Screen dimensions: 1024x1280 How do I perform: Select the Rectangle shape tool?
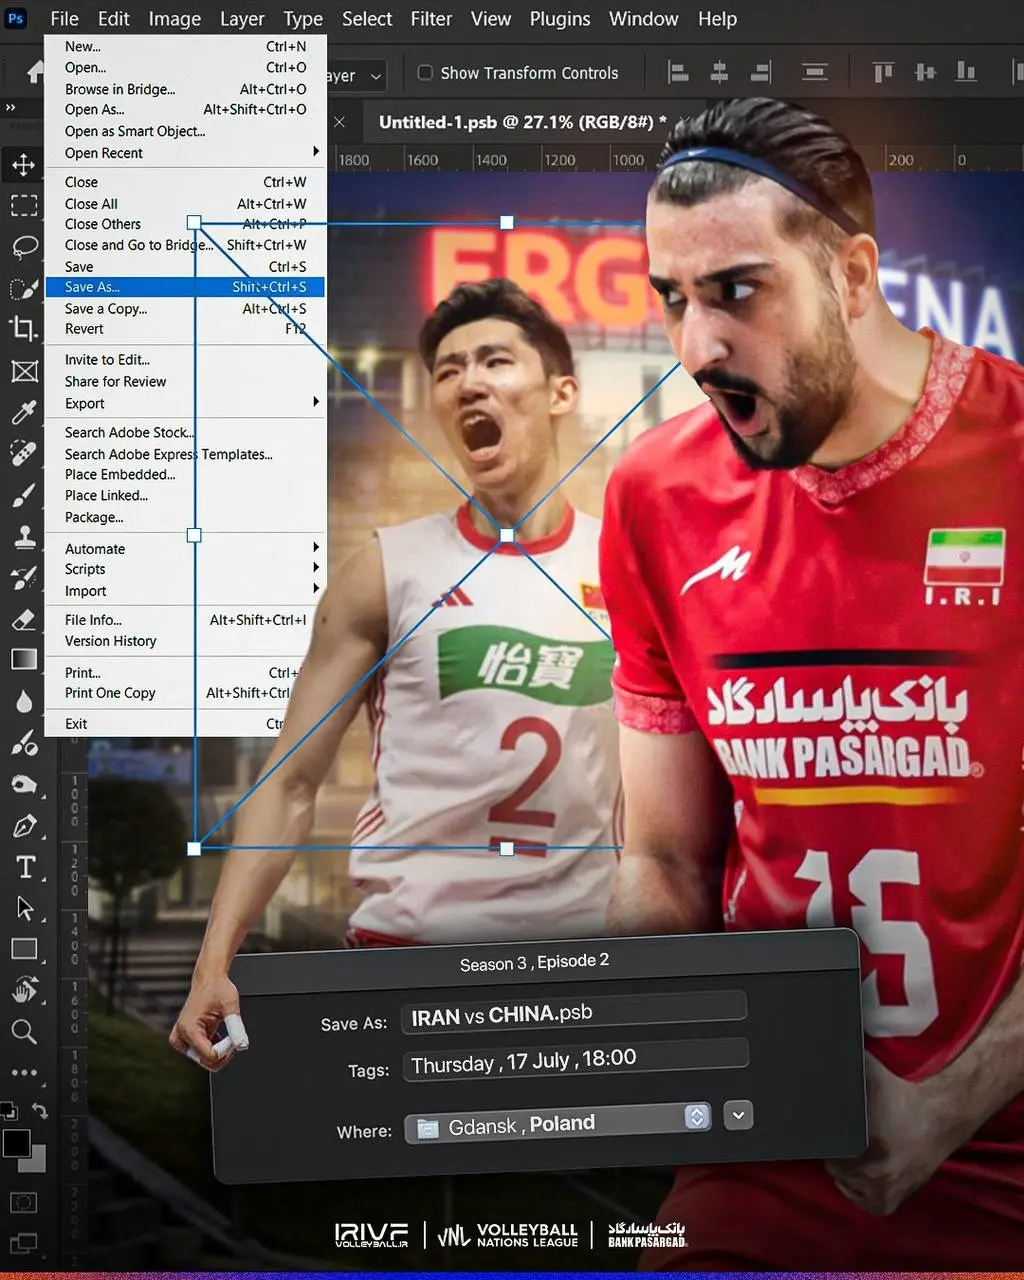[23, 949]
